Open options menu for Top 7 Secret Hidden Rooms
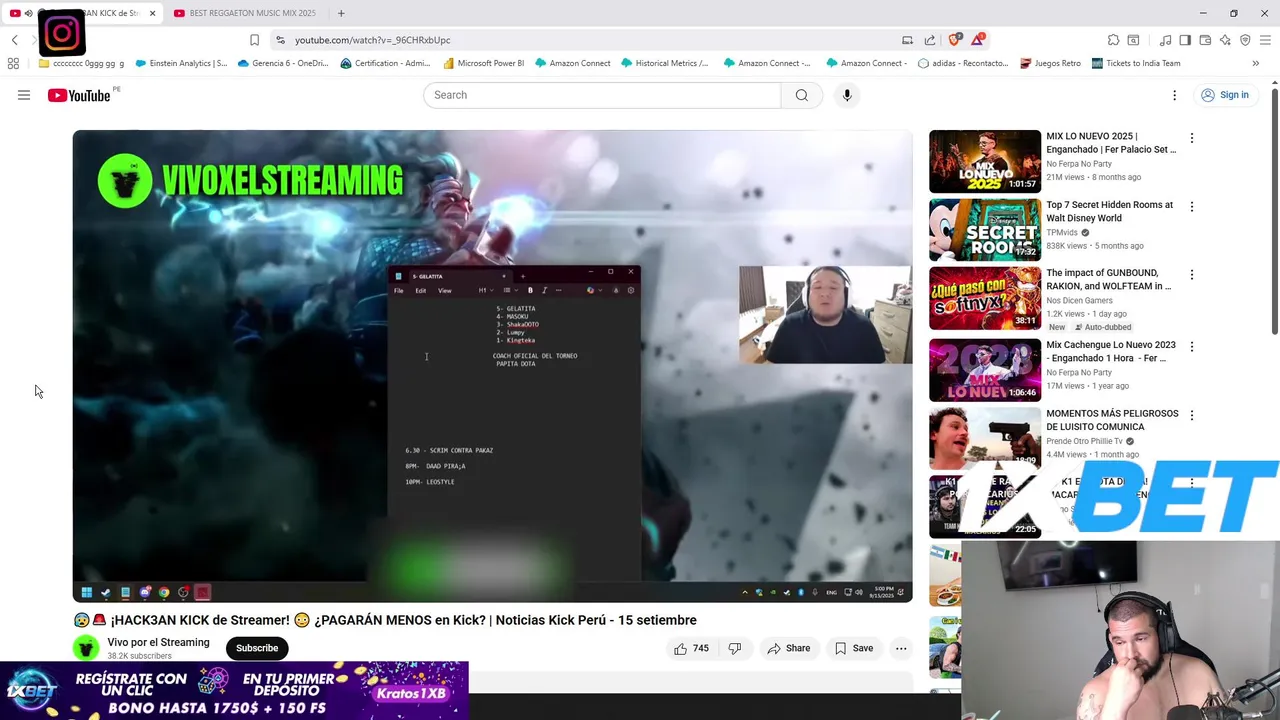The height and width of the screenshot is (720, 1280). (1191, 206)
